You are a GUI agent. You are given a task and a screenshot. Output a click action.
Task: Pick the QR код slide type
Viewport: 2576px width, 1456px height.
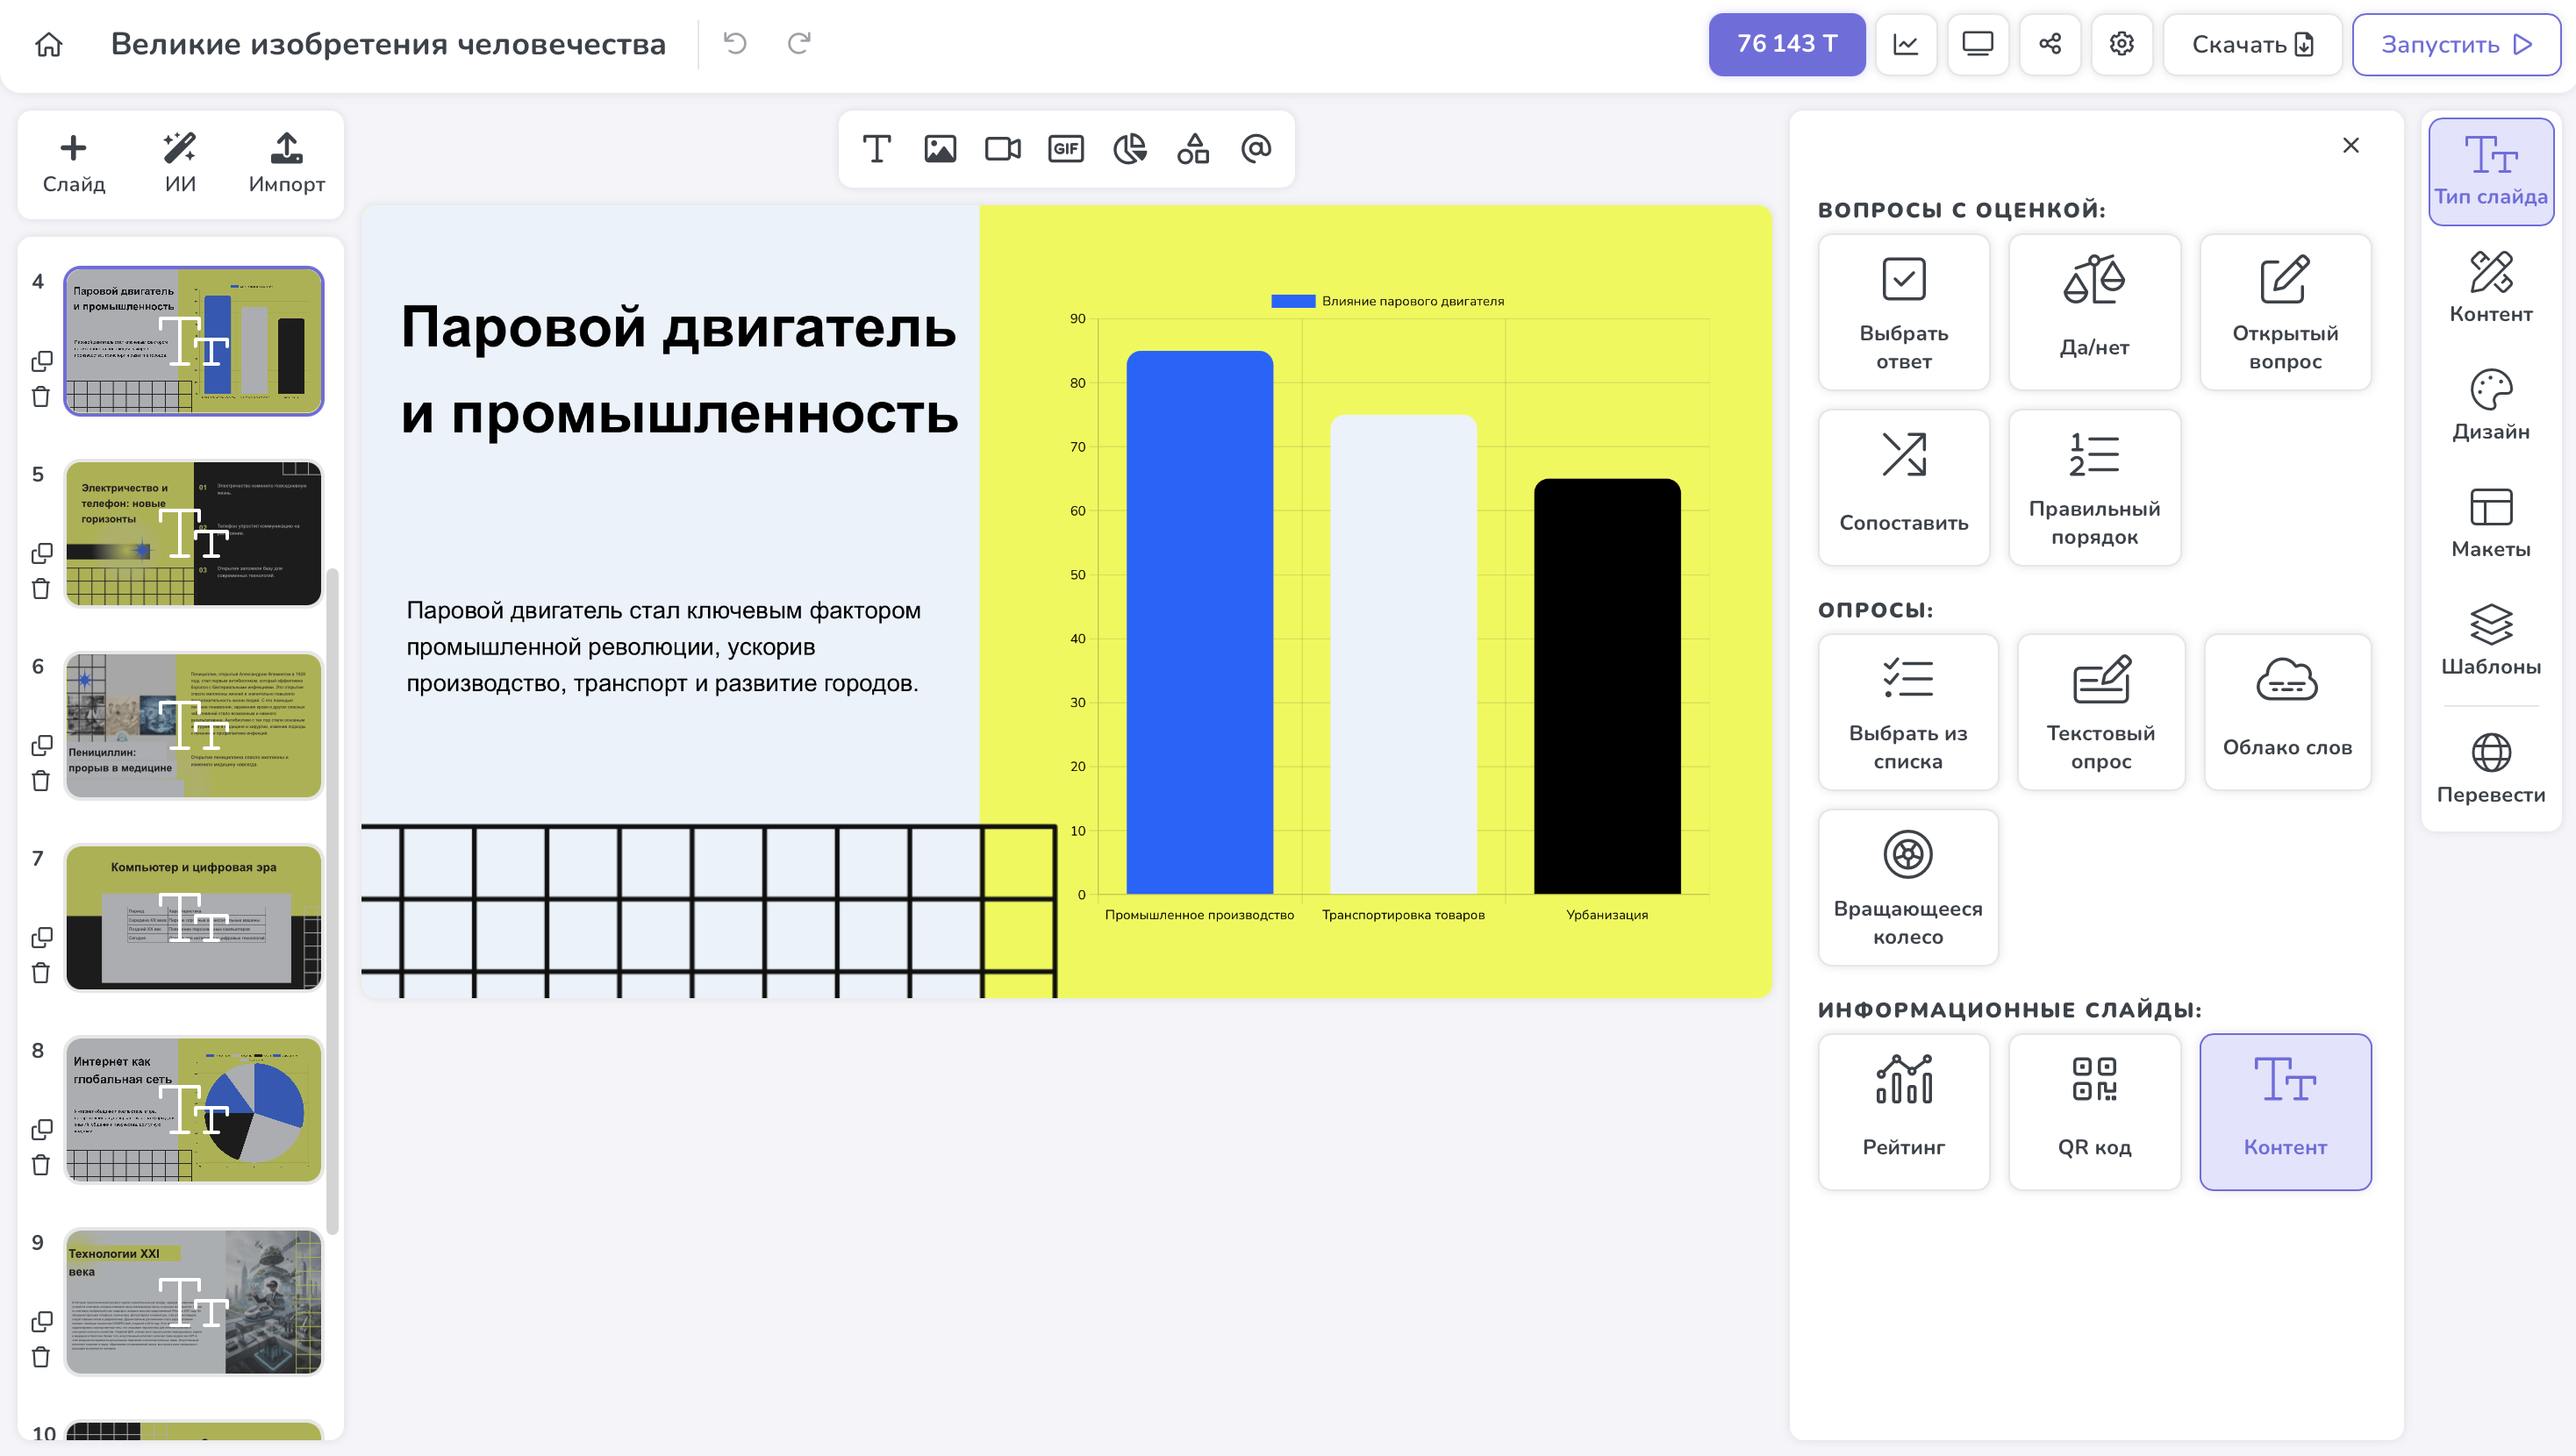pyautogui.click(x=2094, y=1111)
